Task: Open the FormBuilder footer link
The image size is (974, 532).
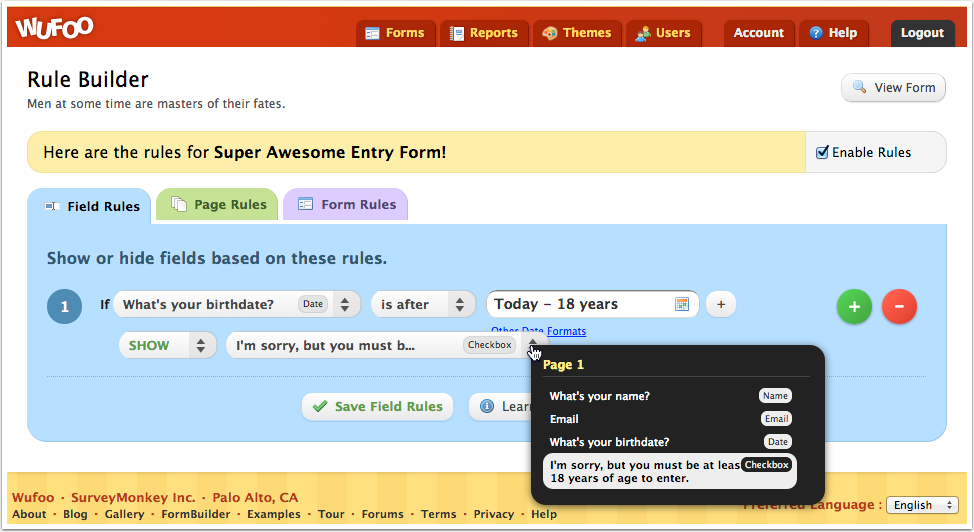Action: pos(196,514)
